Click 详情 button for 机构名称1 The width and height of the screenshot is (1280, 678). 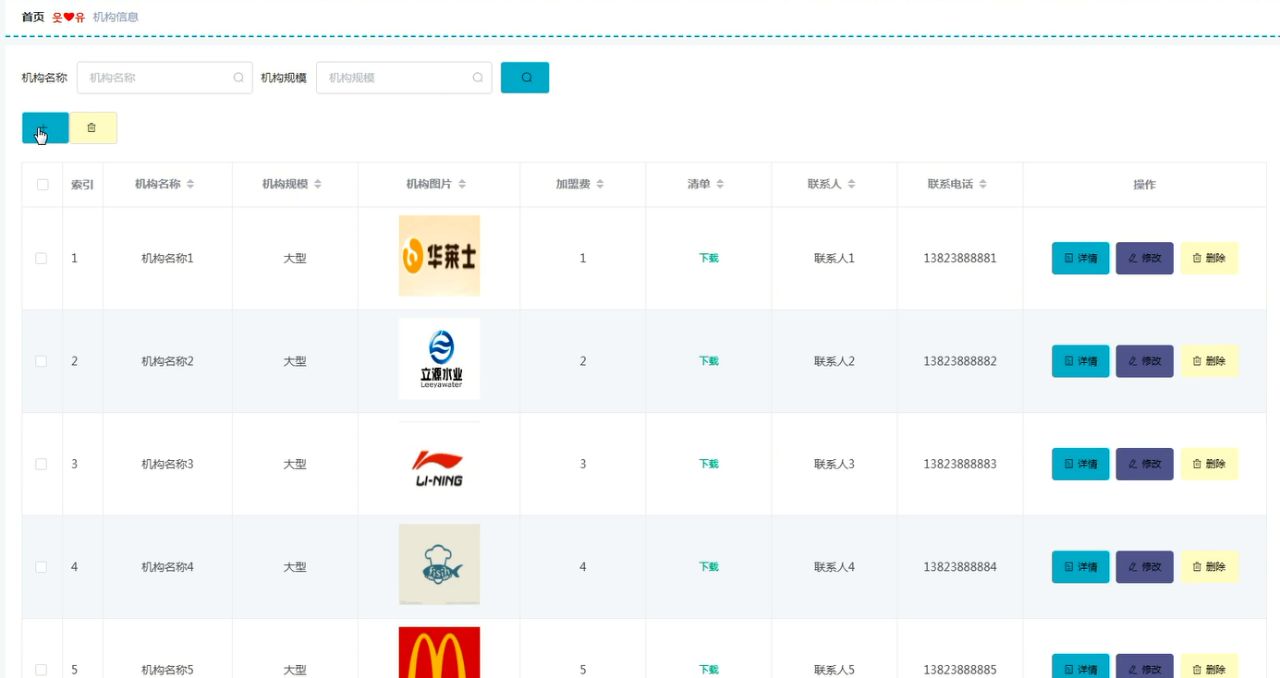tap(1081, 258)
